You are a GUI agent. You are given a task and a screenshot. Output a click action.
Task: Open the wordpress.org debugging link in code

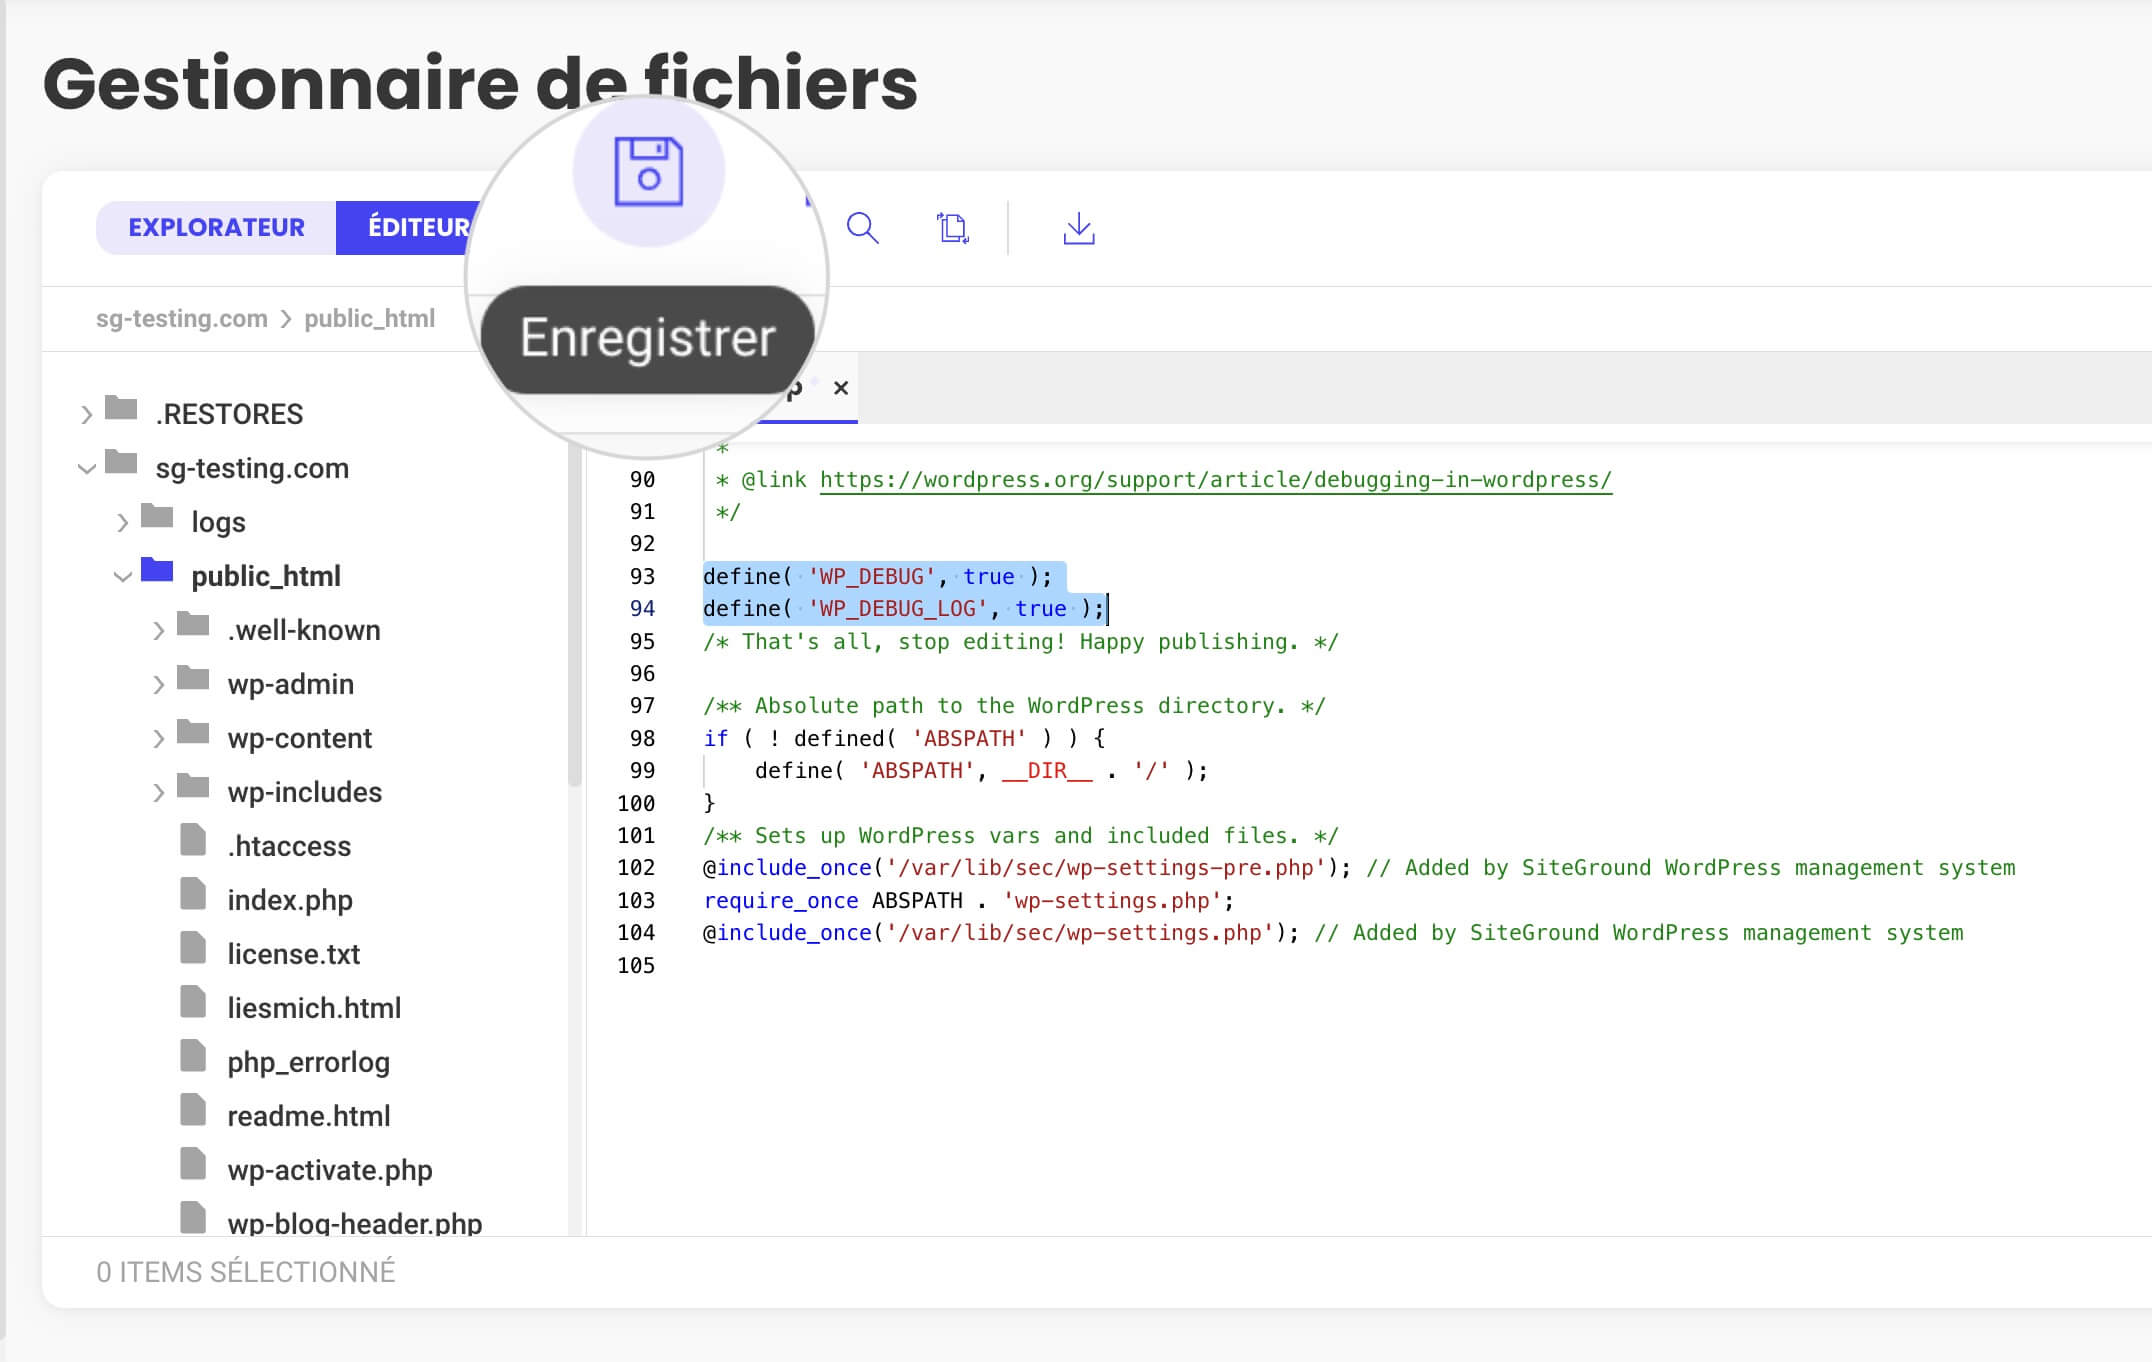(1215, 480)
